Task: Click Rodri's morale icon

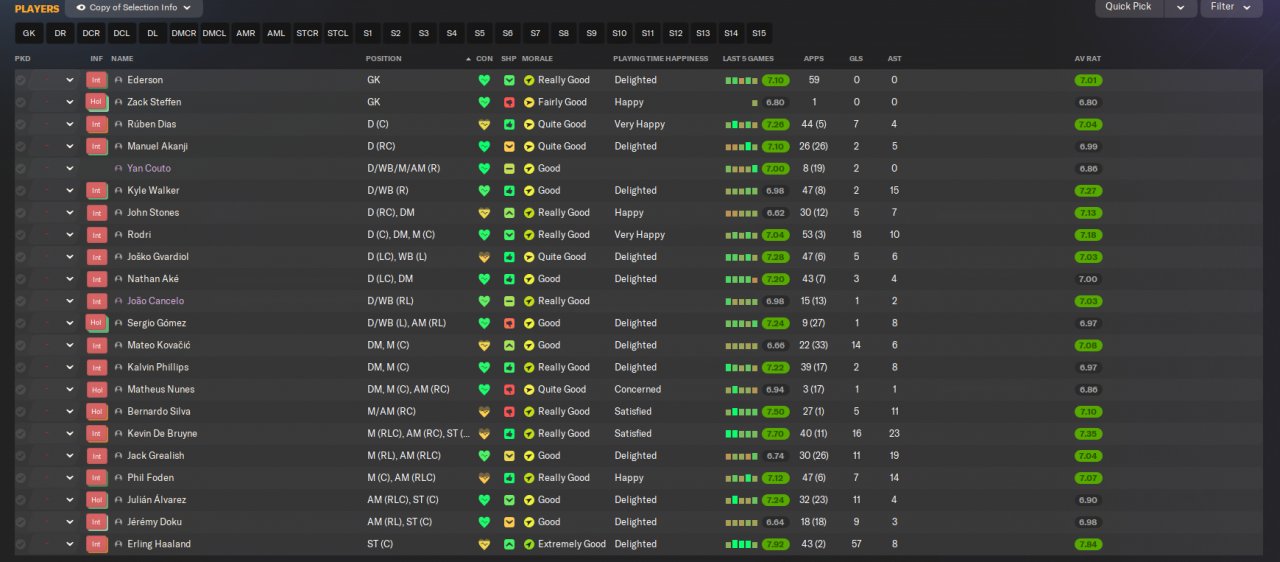Action: tap(529, 235)
